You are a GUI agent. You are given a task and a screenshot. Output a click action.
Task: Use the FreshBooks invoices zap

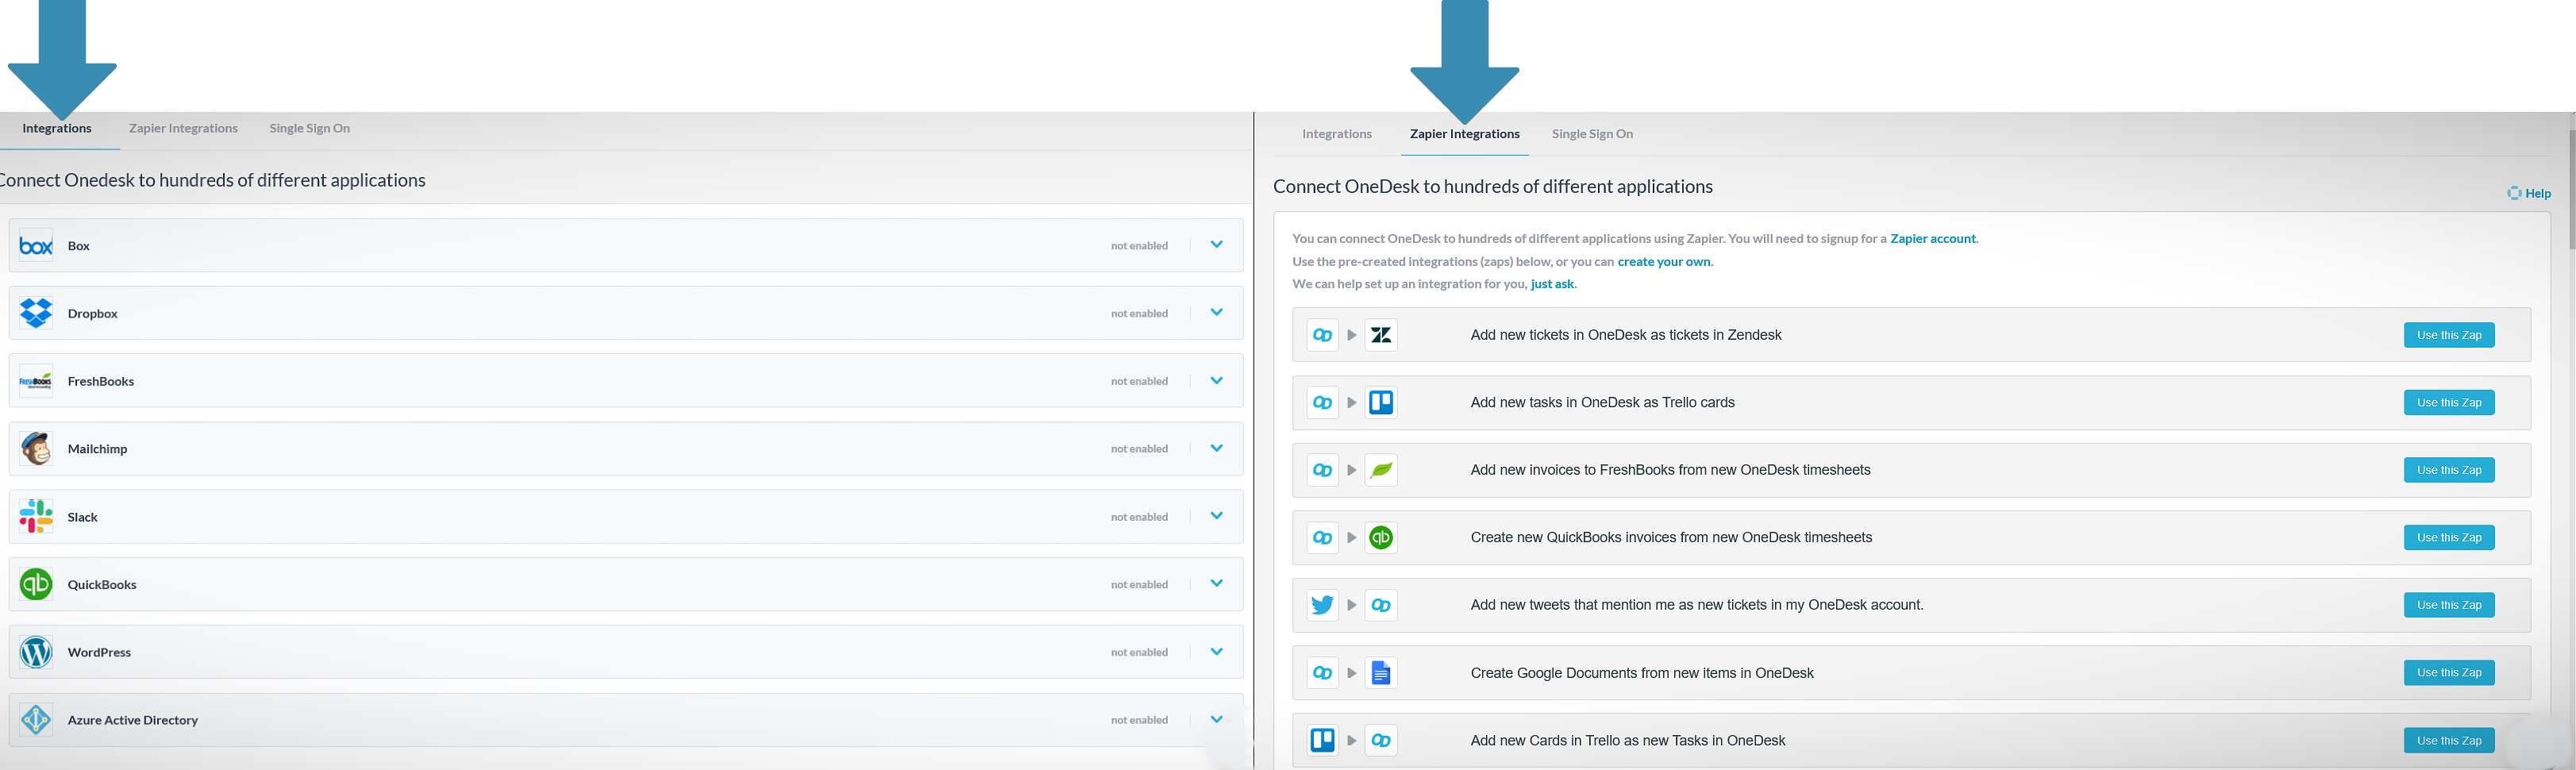coord(2448,470)
